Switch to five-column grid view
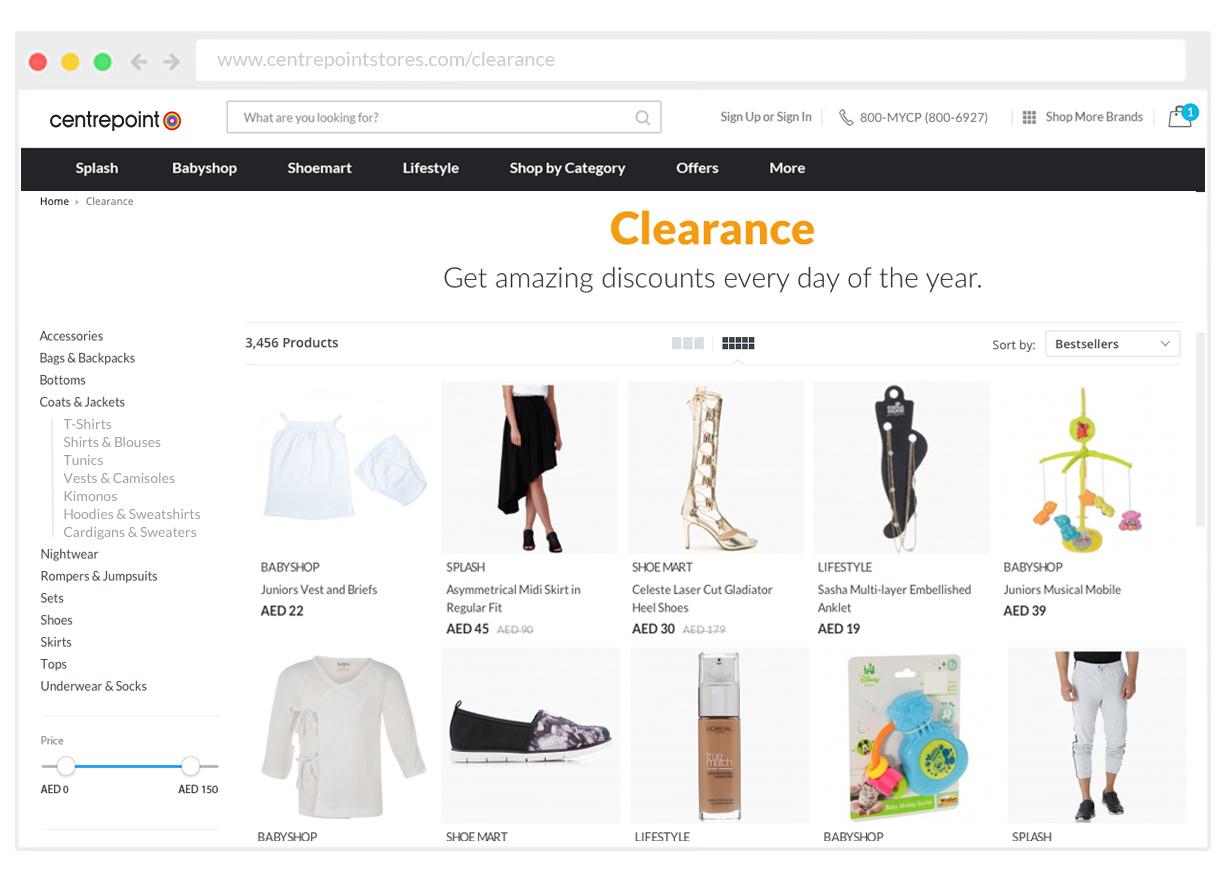This screenshot has height=880, width=1224. (738, 343)
